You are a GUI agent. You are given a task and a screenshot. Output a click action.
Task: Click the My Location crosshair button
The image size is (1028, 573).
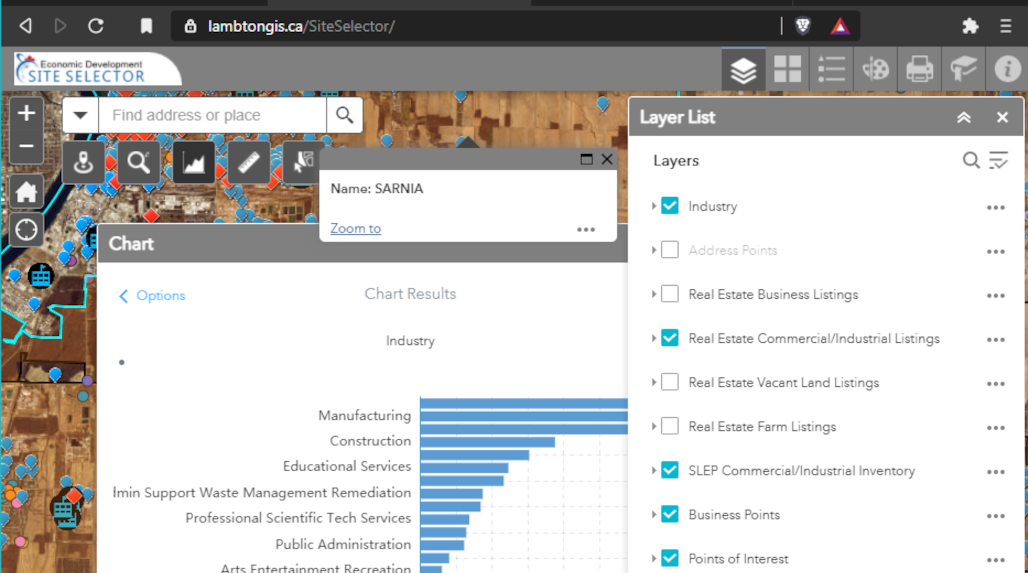click(26, 230)
